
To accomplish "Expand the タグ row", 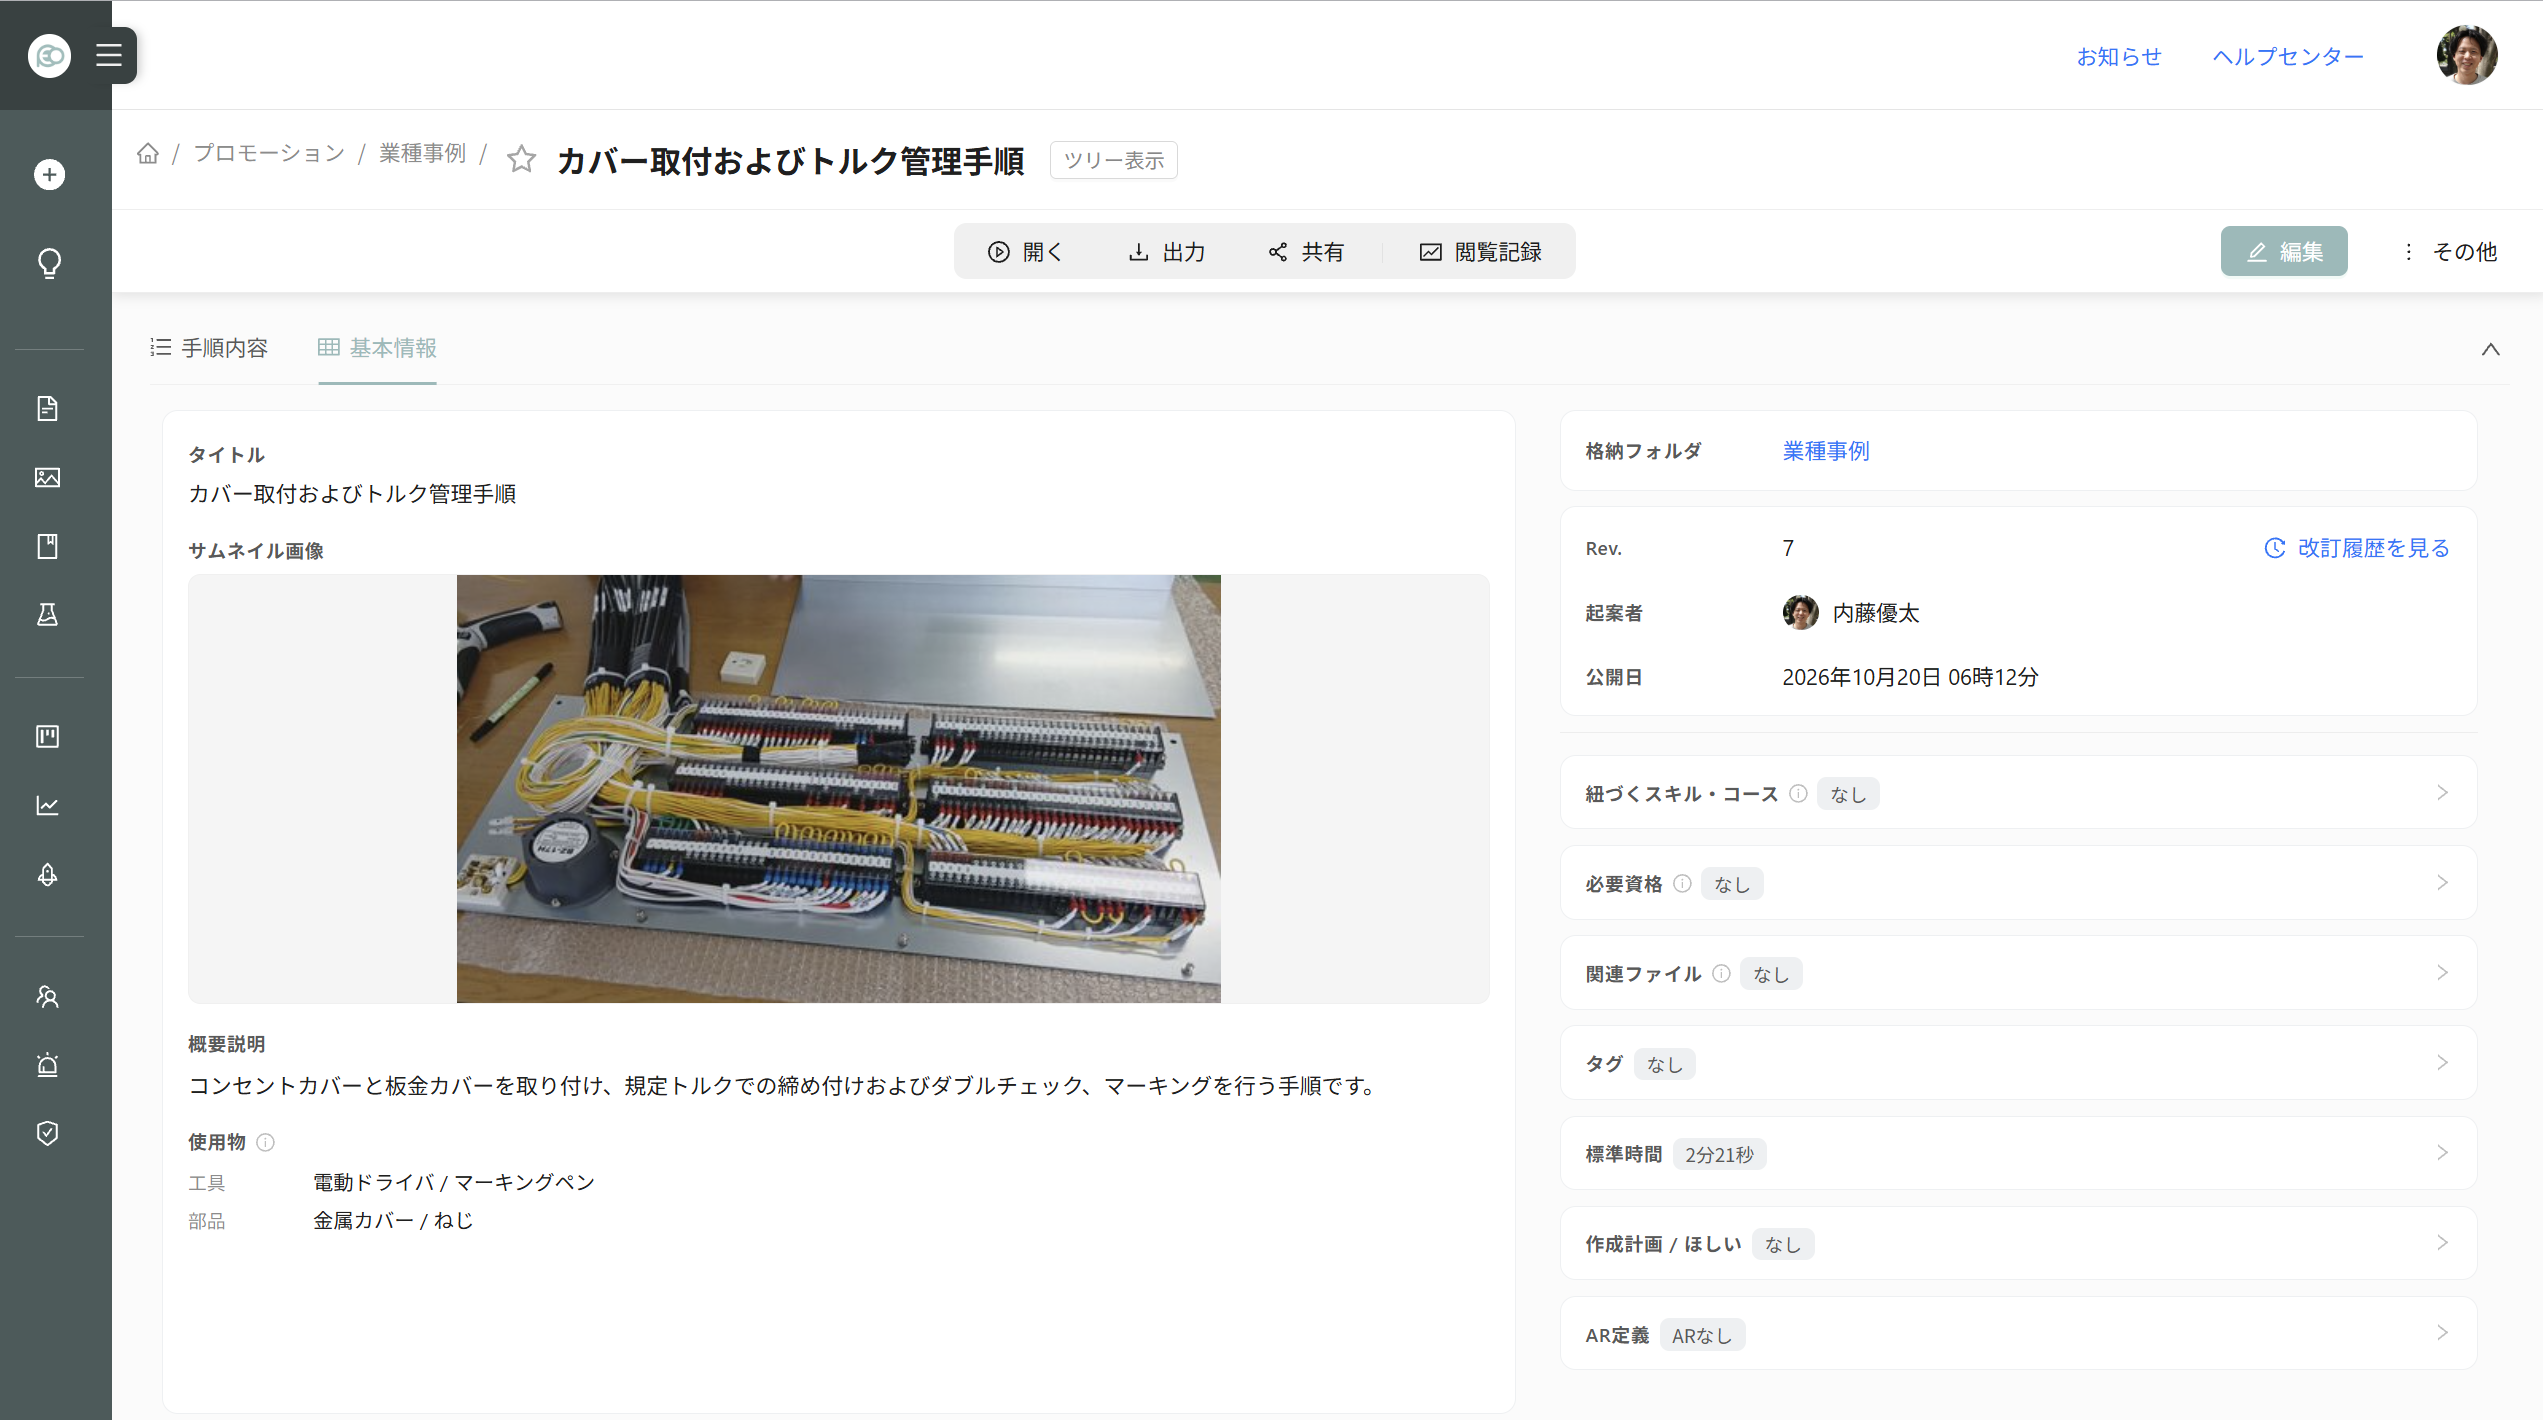I will pos(2019,1063).
